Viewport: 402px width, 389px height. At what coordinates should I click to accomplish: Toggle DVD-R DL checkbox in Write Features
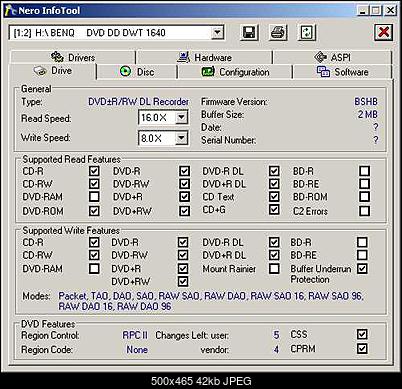[x=274, y=242]
